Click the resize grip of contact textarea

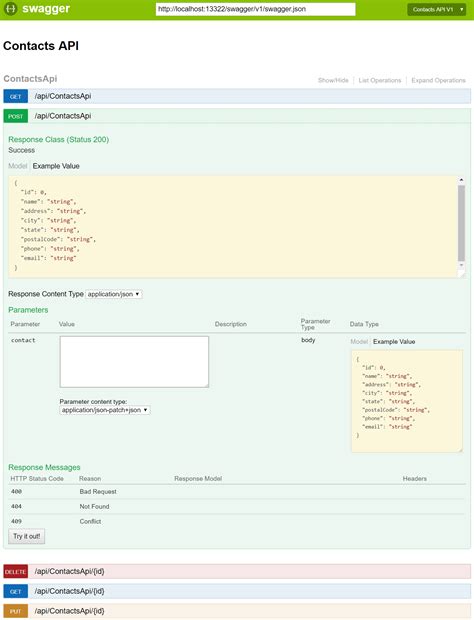pyautogui.click(x=206, y=385)
